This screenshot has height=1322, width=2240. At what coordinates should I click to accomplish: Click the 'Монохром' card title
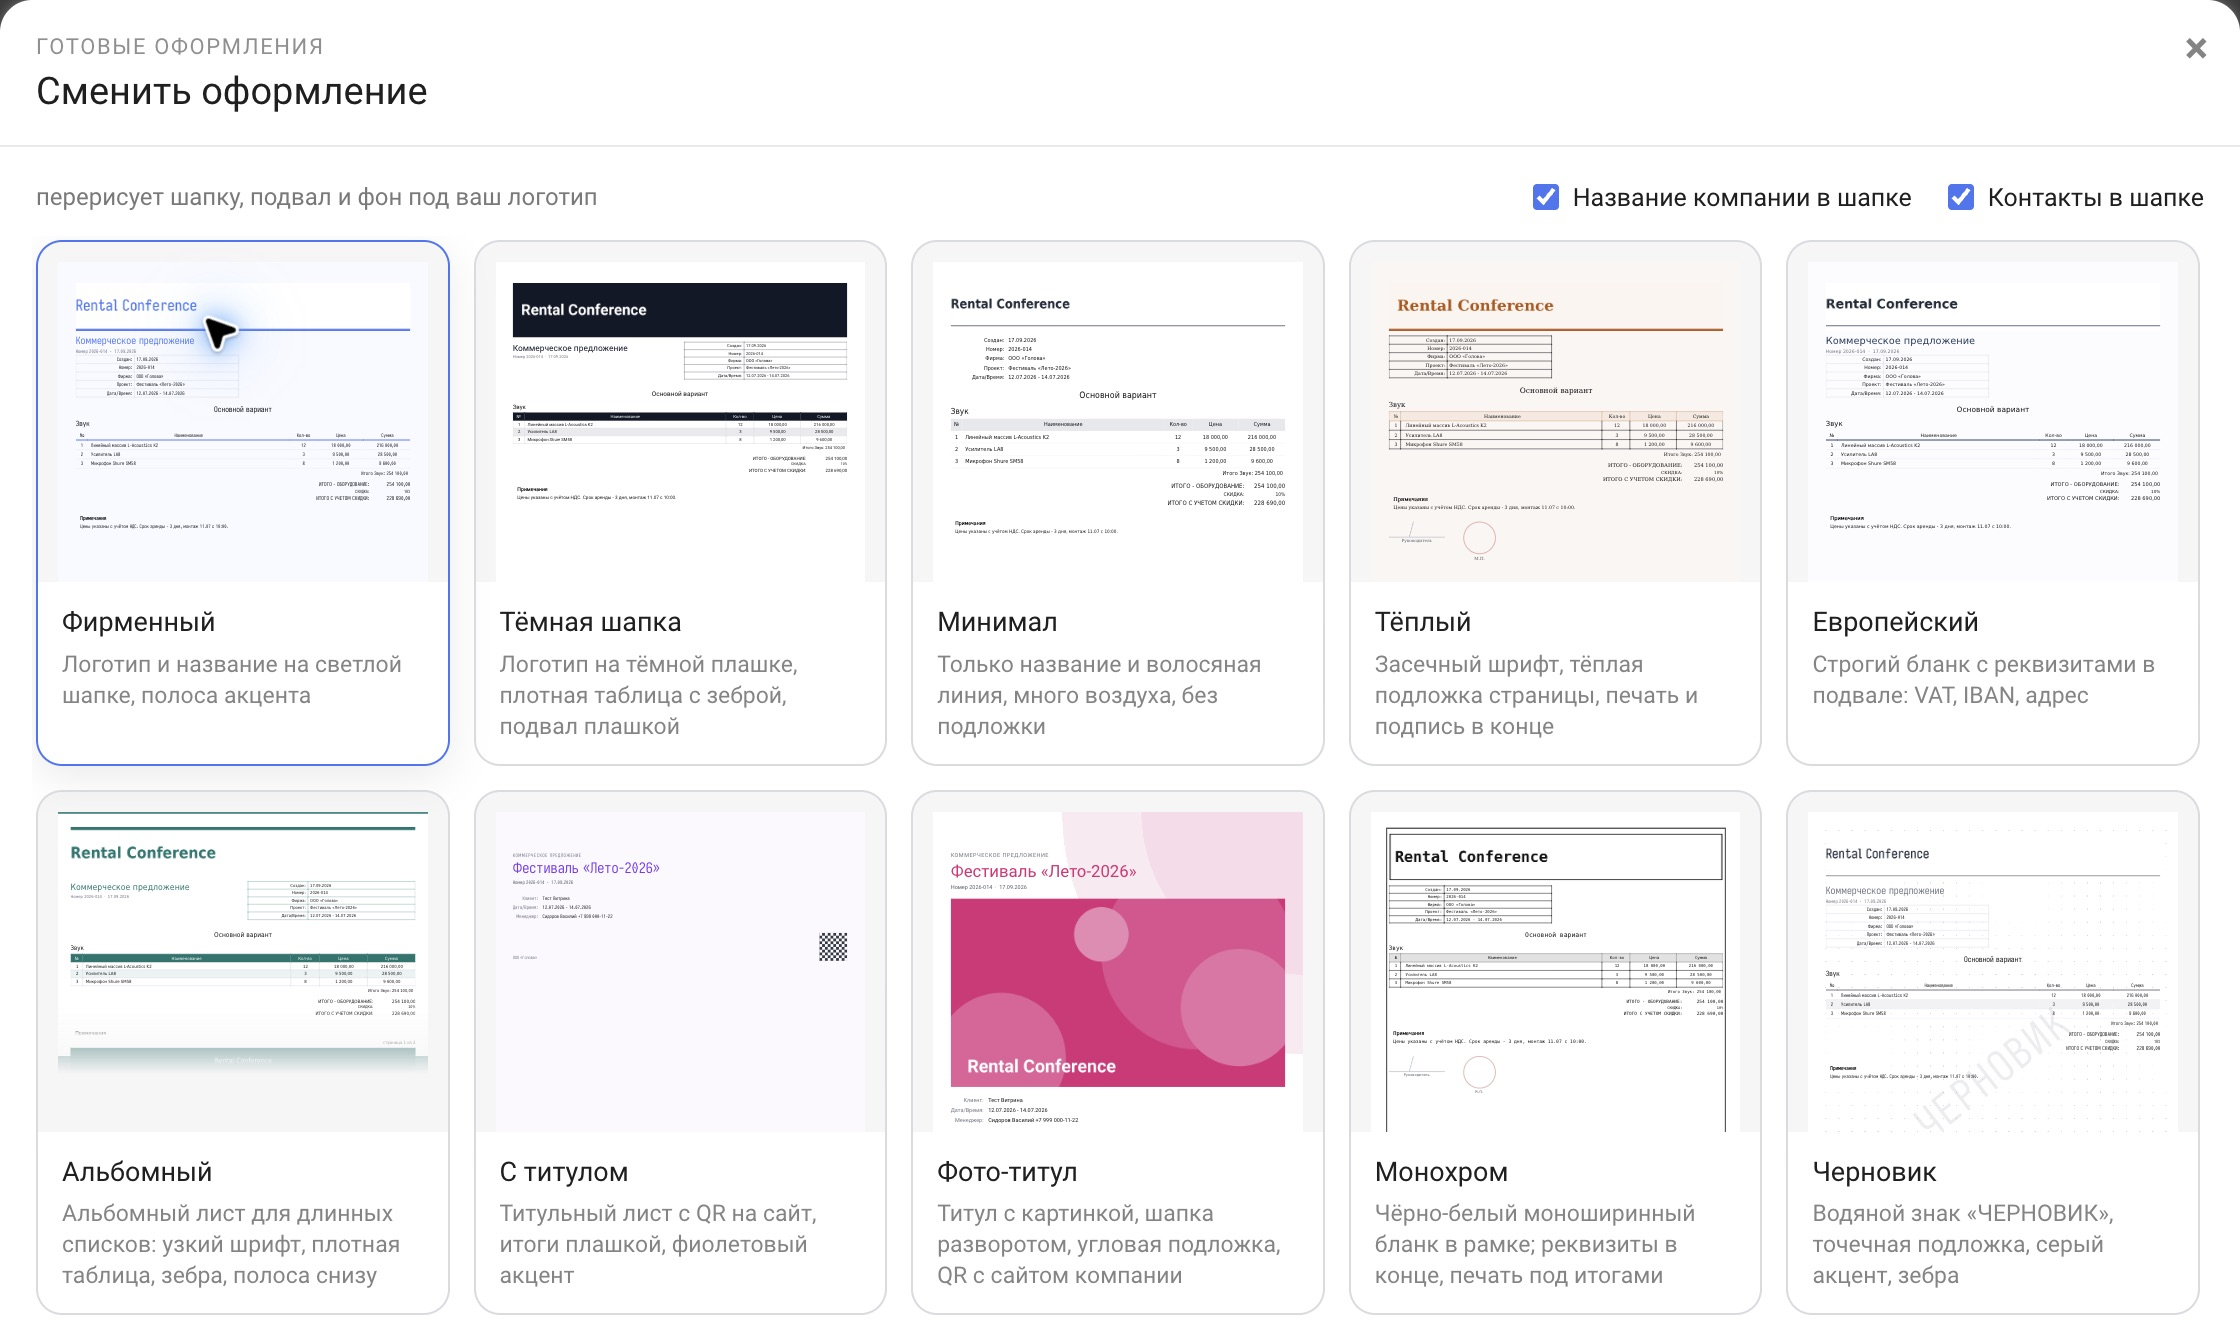(1441, 1172)
